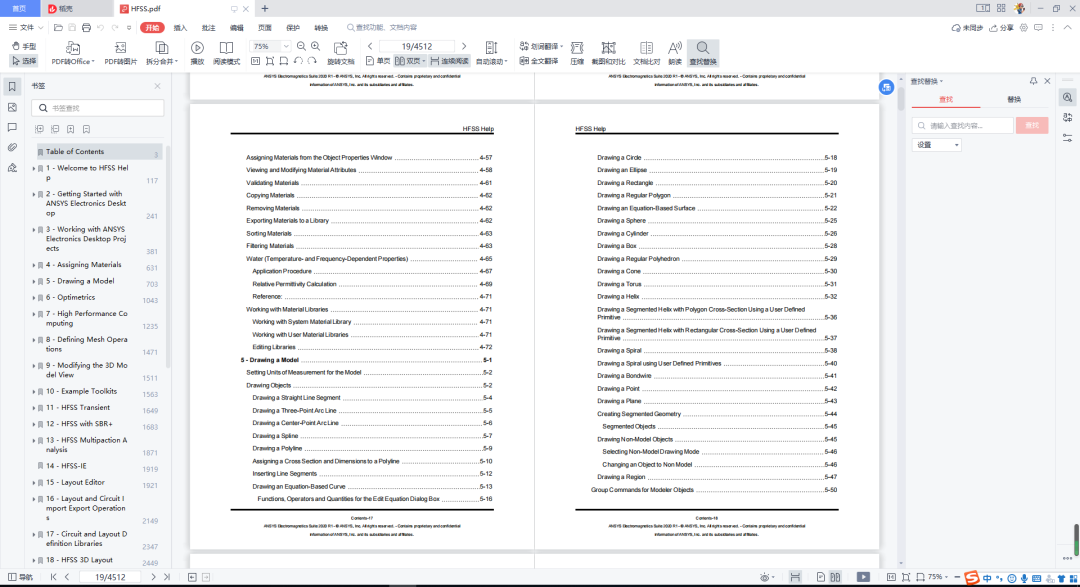Image resolution: width=1080 pixels, height=587 pixels.
Task: Click the Rotate document (旋转文档) icon
Action: pyautogui.click(x=340, y=53)
